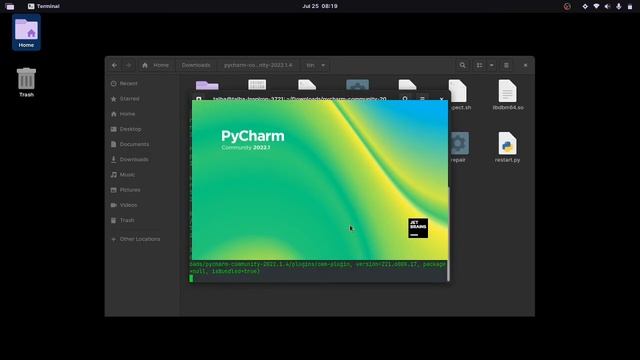Click the Wi-Fi icon in system tray
This screenshot has width=640, height=360.
[596, 6]
